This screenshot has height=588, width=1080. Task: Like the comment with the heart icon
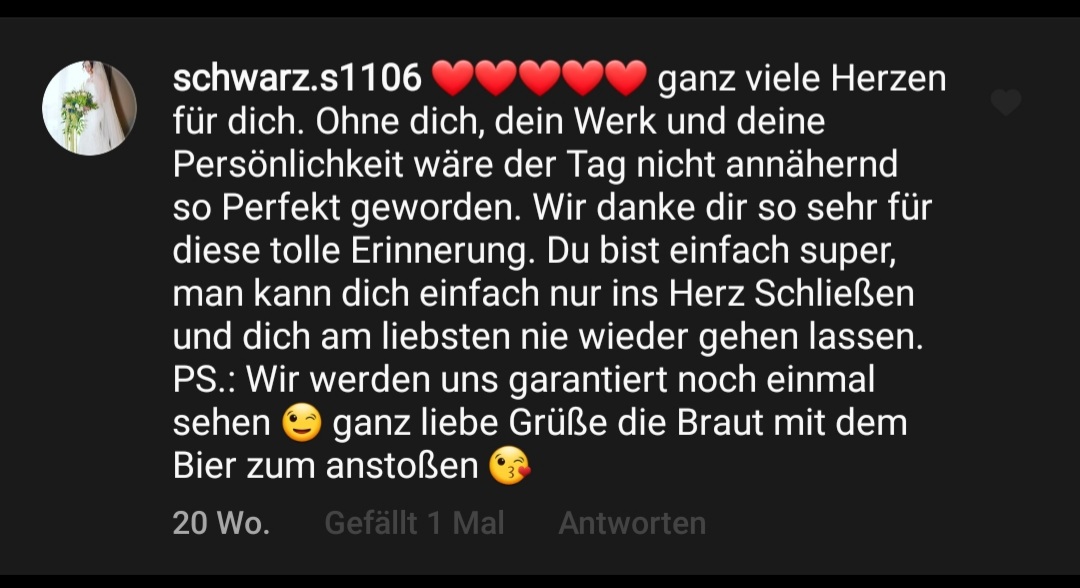(x=1006, y=103)
